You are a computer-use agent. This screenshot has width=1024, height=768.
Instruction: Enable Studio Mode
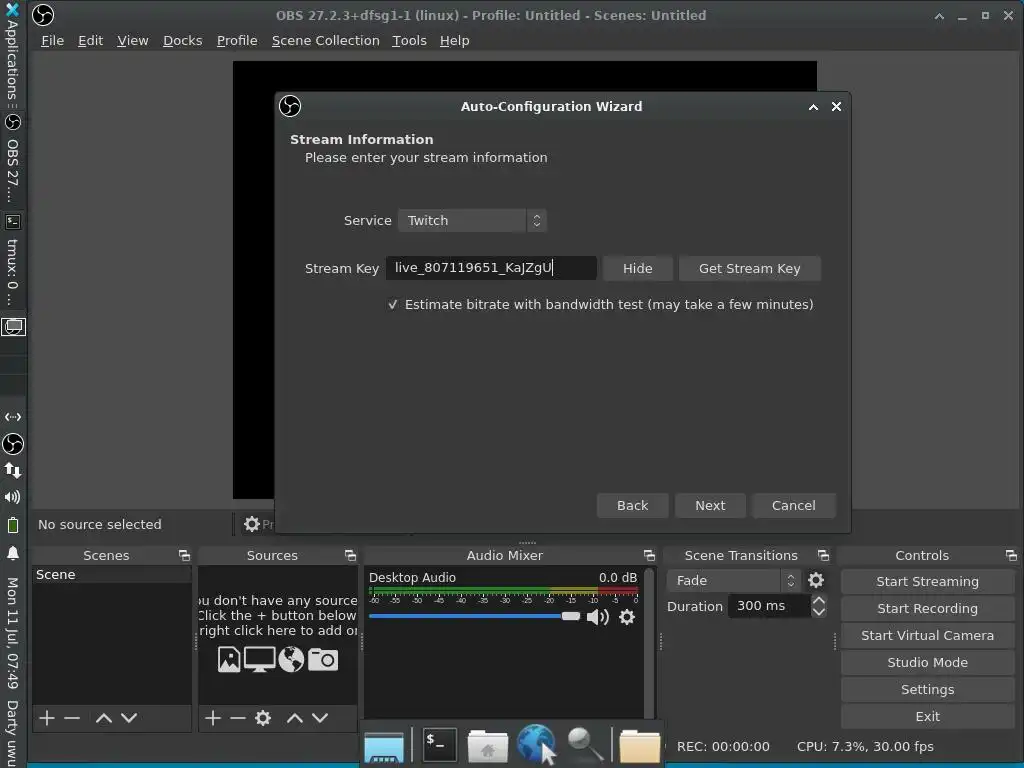pos(927,662)
